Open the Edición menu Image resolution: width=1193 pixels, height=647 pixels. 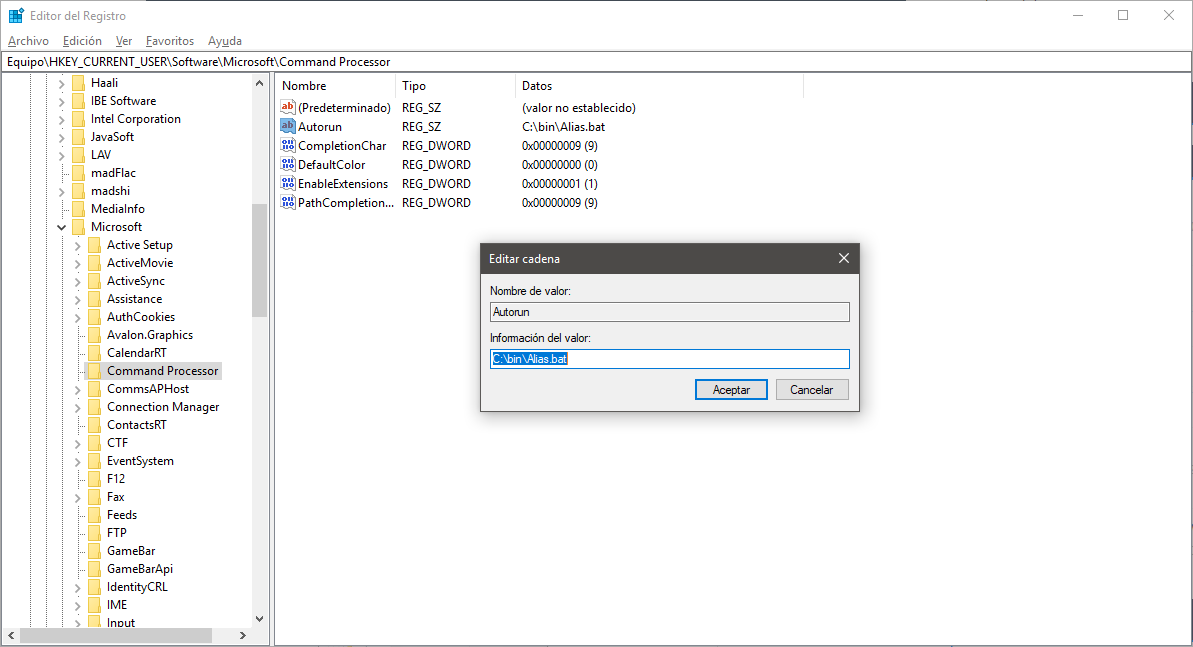[82, 41]
